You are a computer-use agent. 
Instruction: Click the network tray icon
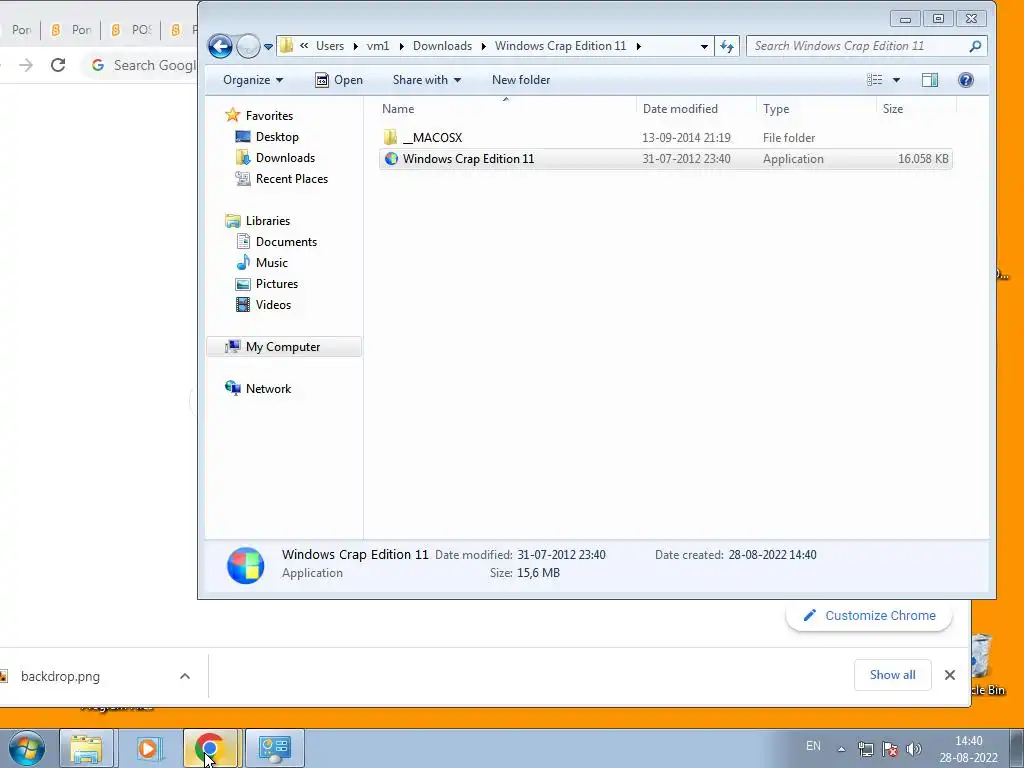click(x=866, y=749)
